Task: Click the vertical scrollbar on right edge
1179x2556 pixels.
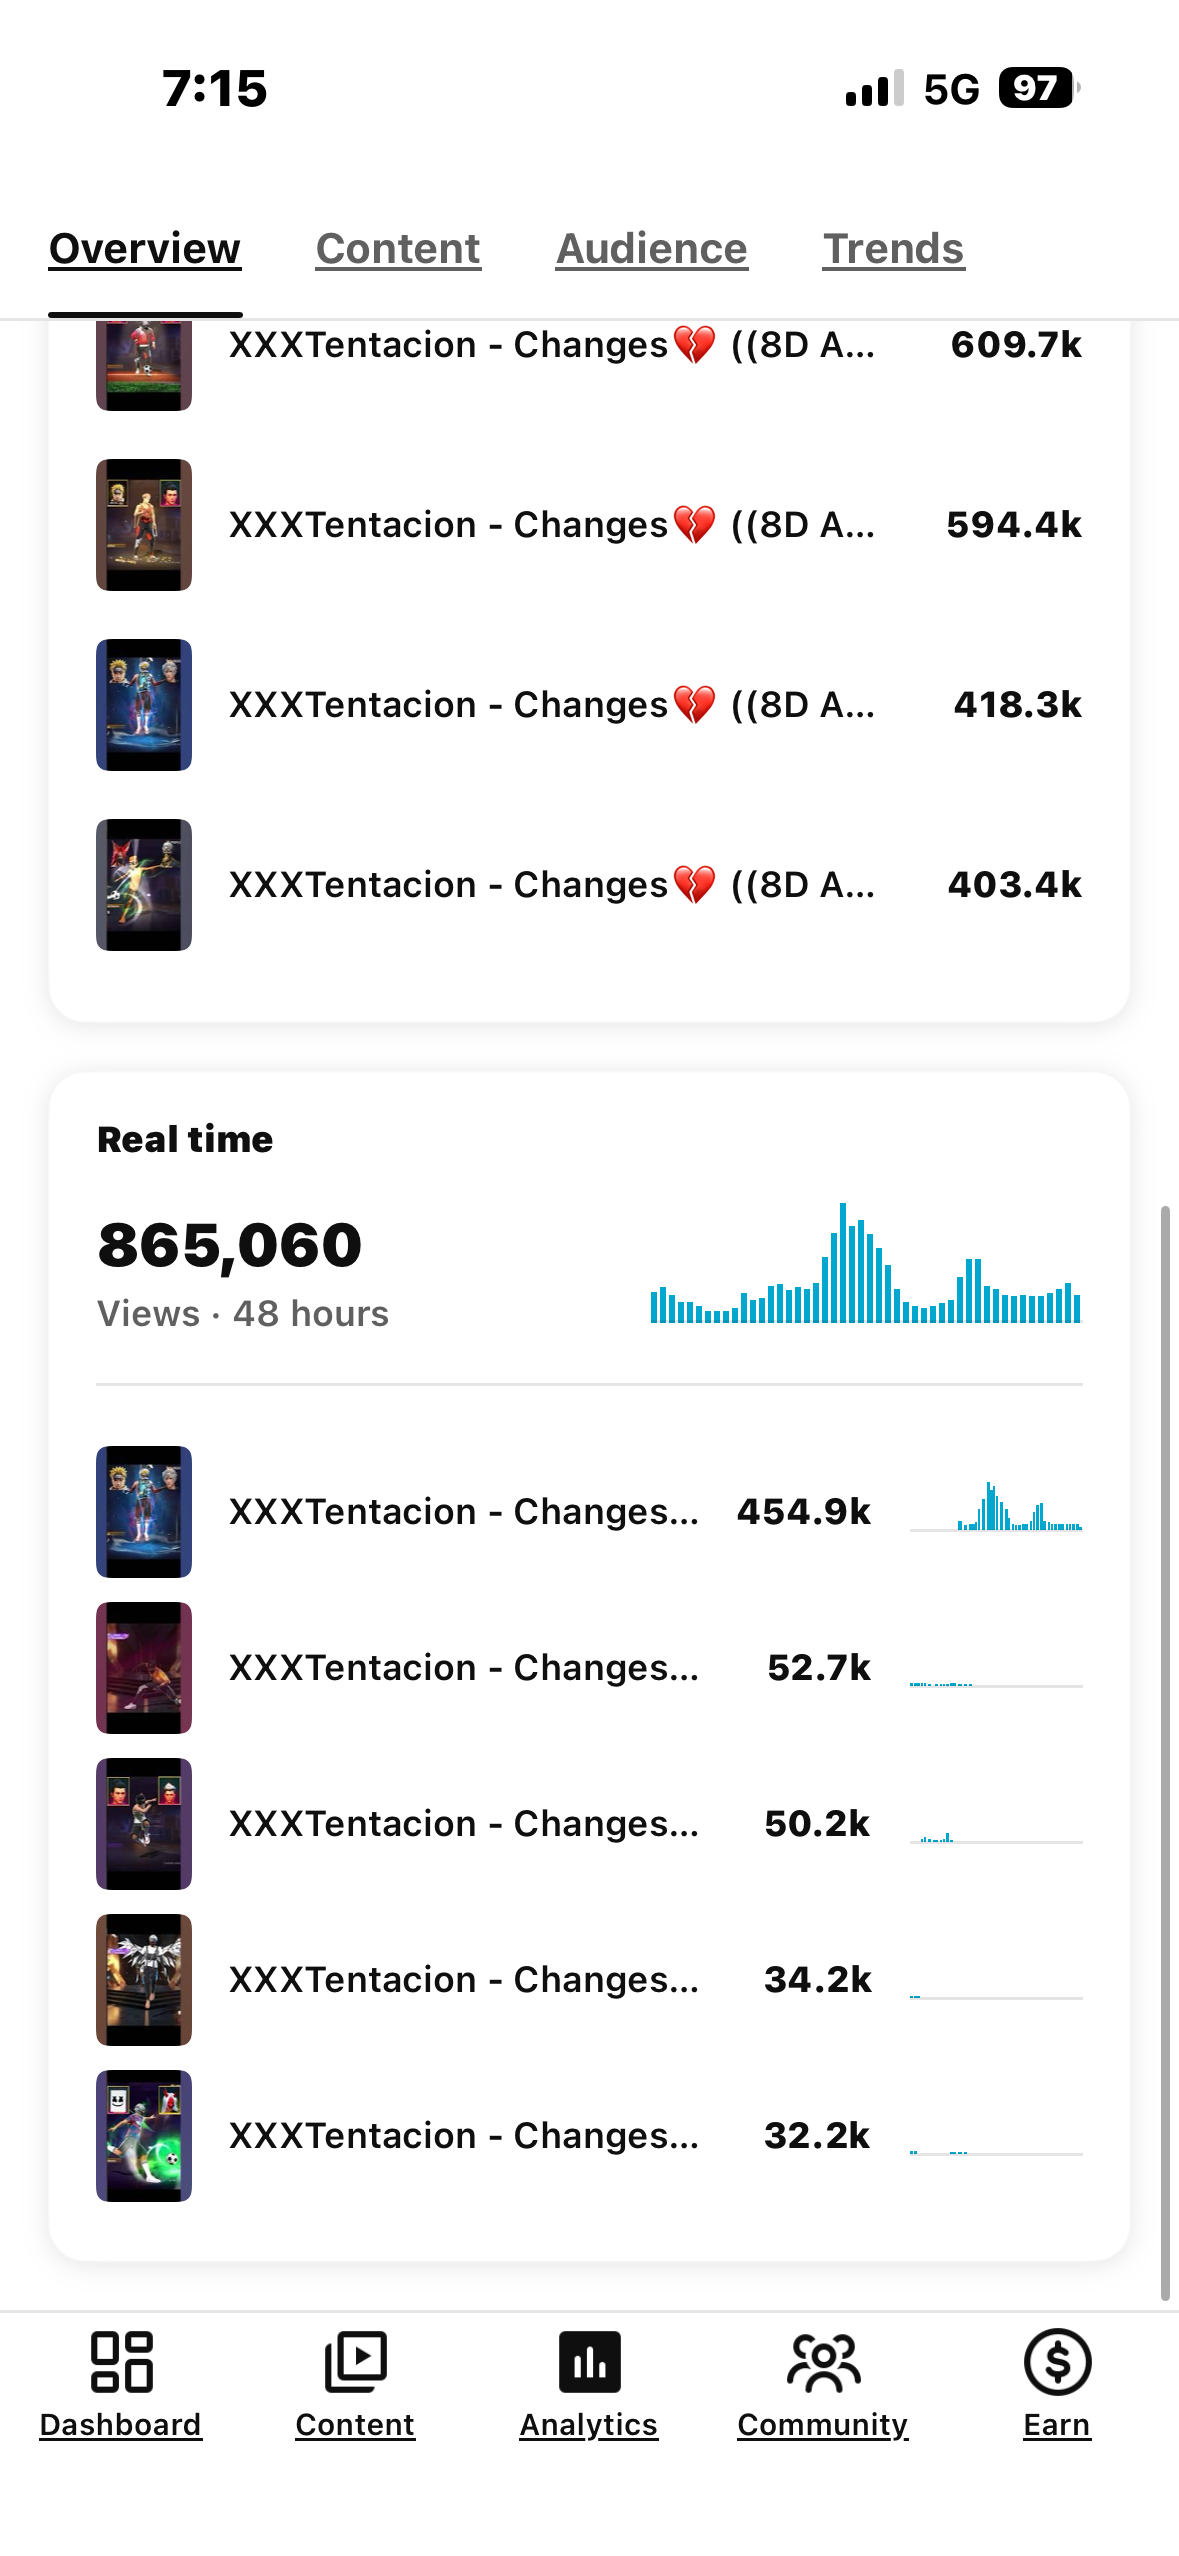Action: pyautogui.click(x=1164, y=1750)
